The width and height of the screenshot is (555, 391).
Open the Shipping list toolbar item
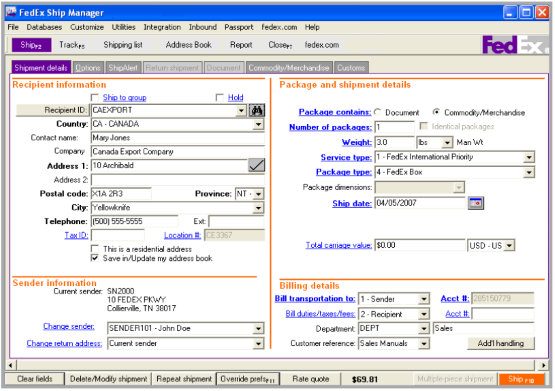(123, 45)
